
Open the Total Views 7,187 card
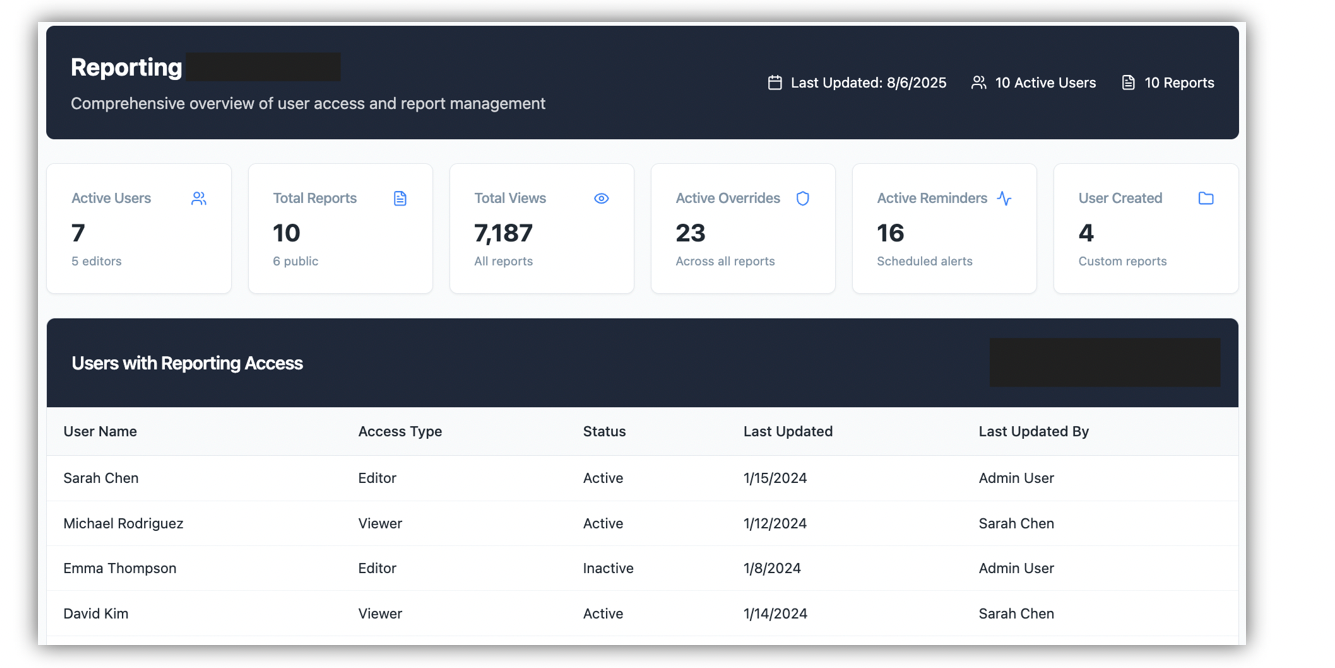[x=541, y=229]
